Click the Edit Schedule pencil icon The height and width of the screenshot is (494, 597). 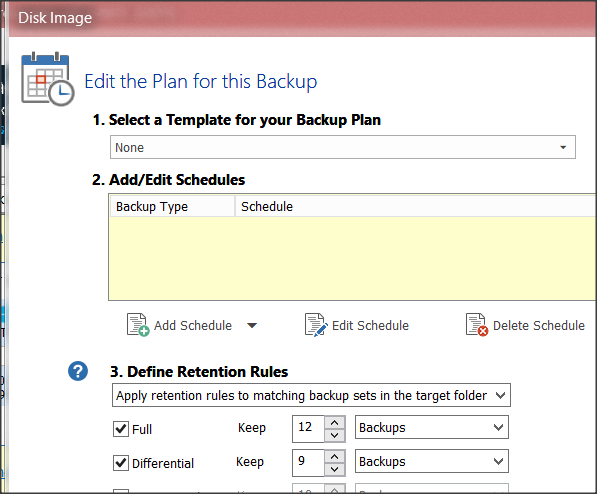point(316,325)
